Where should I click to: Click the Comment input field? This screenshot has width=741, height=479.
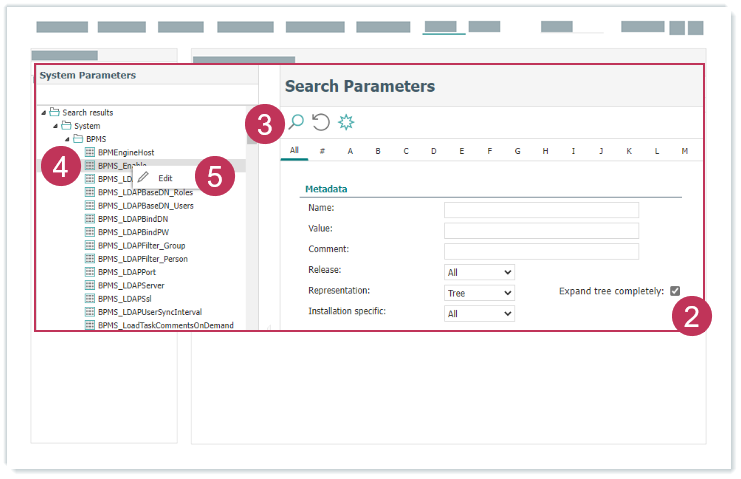[541, 251]
